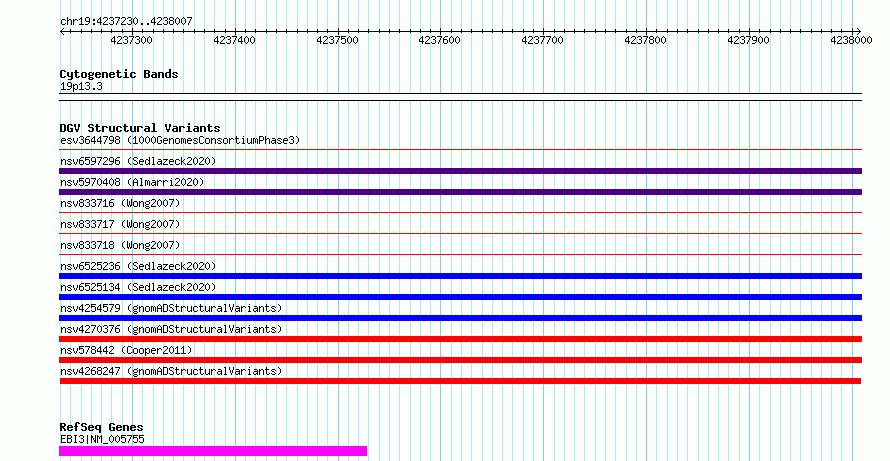Click the 4237700 ruler position label
Viewport: 890px width, 461px height.
tap(543, 40)
